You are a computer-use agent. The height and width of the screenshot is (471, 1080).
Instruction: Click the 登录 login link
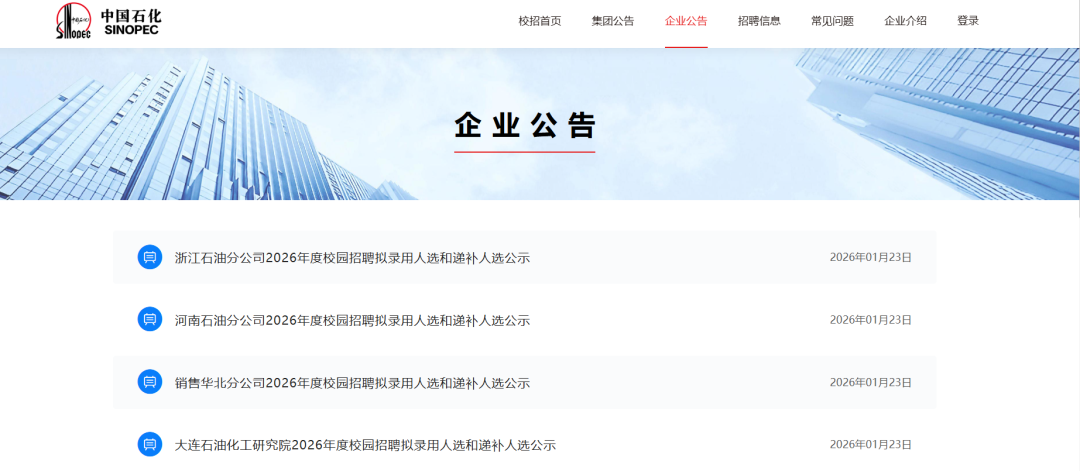(968, 21)
